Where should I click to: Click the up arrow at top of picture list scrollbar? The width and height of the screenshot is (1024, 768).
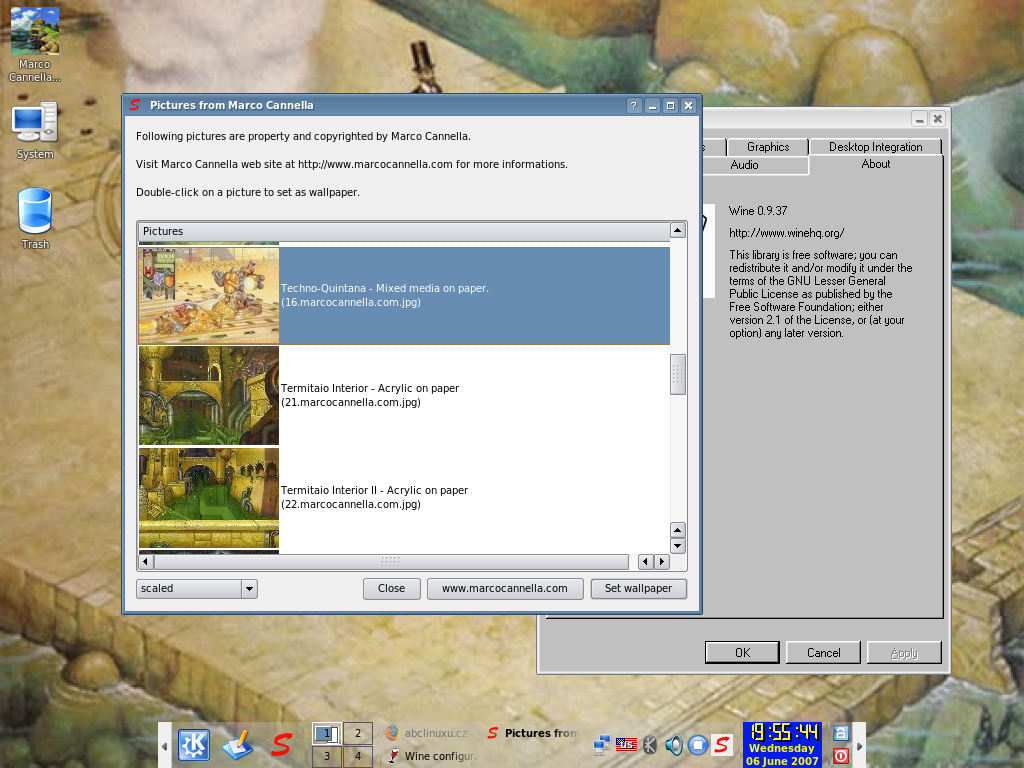(678, 230)
